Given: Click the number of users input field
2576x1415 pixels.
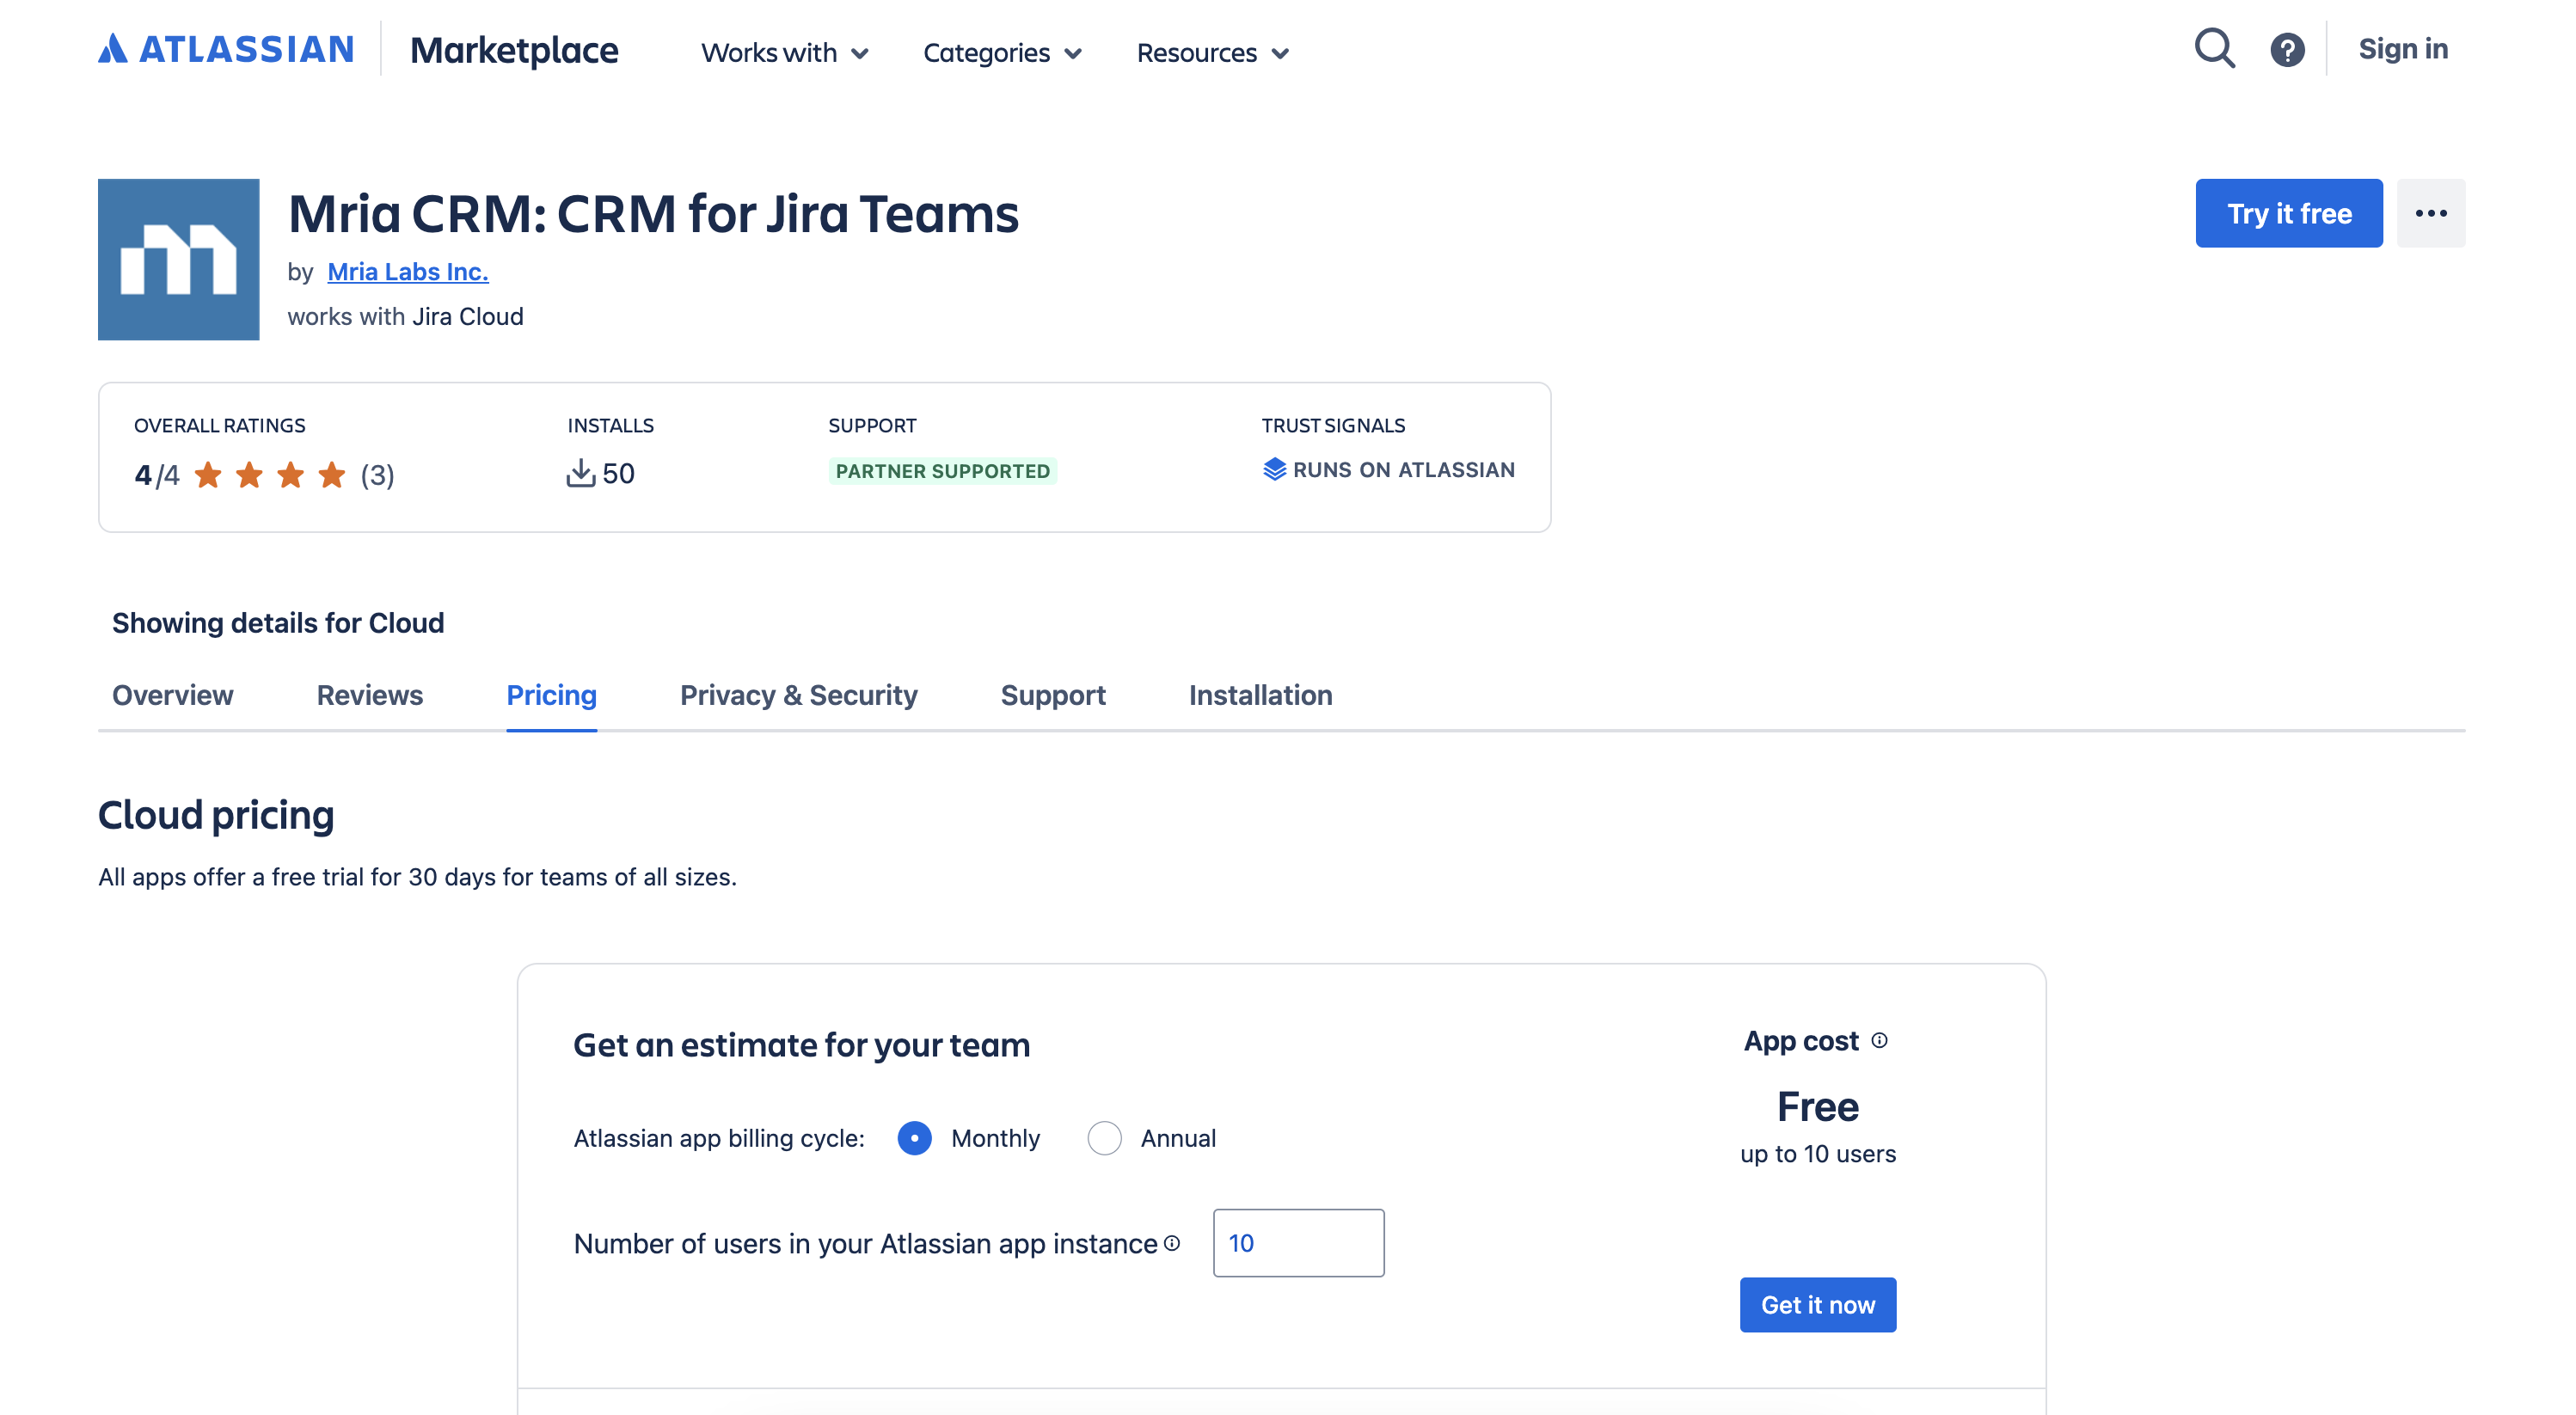Looking at the screenshot, I should click(x=1298, y=1243).
